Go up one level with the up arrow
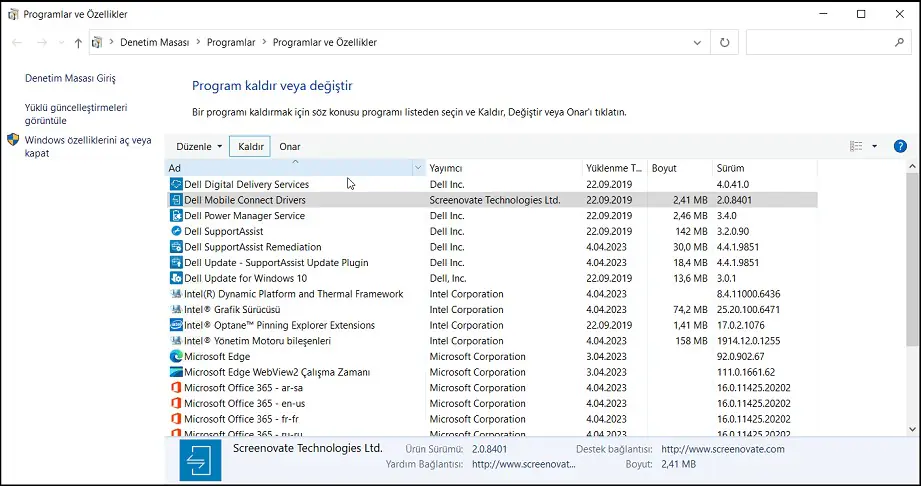The width and height of the screenshot is (921, 486). tap(78, 43)
